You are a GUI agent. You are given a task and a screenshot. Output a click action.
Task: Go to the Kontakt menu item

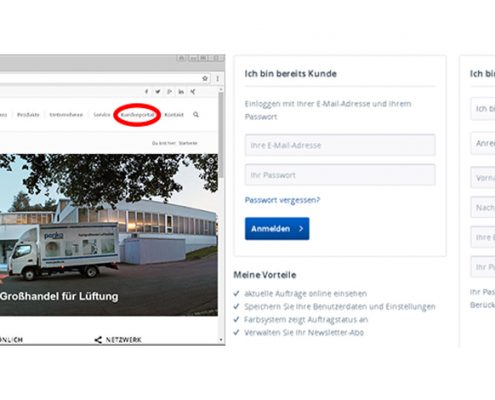click(174, 115)
